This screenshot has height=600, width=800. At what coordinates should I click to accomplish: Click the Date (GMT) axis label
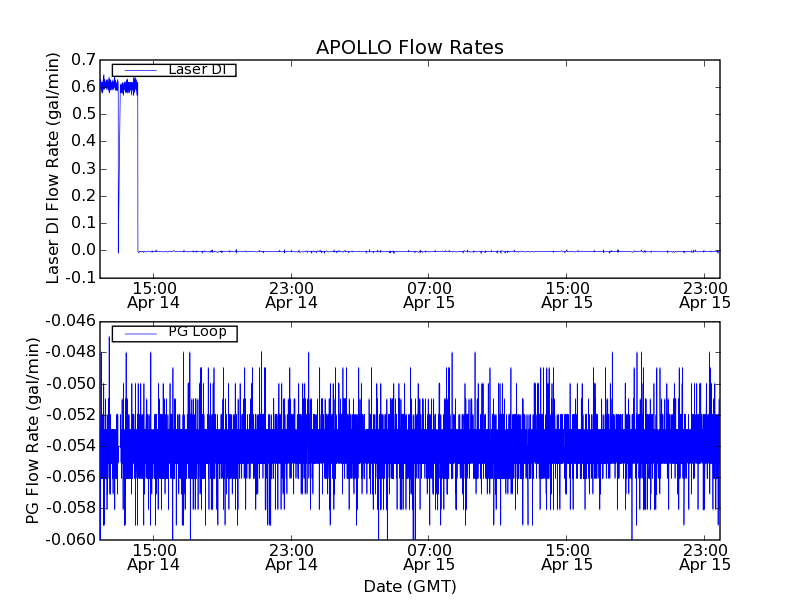(410, 586)
